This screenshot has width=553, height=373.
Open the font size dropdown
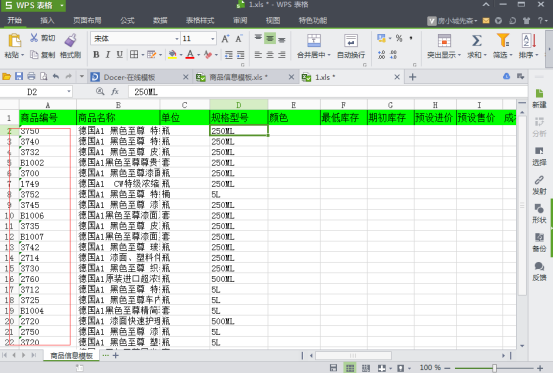coord(213,38)
